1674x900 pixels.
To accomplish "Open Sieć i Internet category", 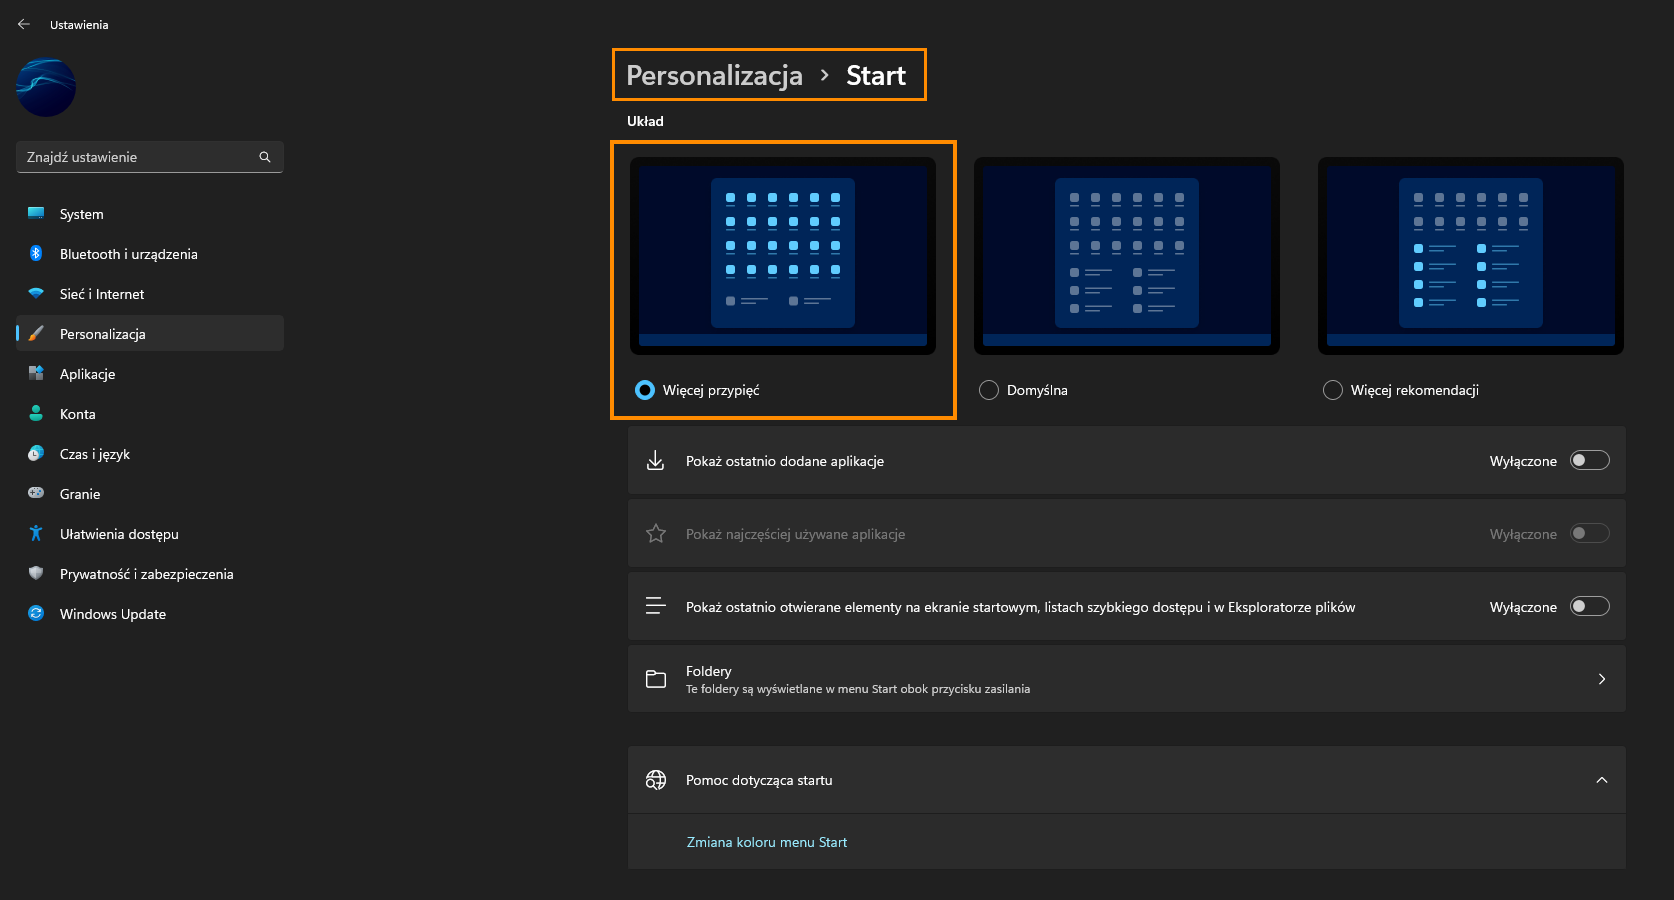I will pyautogui.click(x=150, y=293).
